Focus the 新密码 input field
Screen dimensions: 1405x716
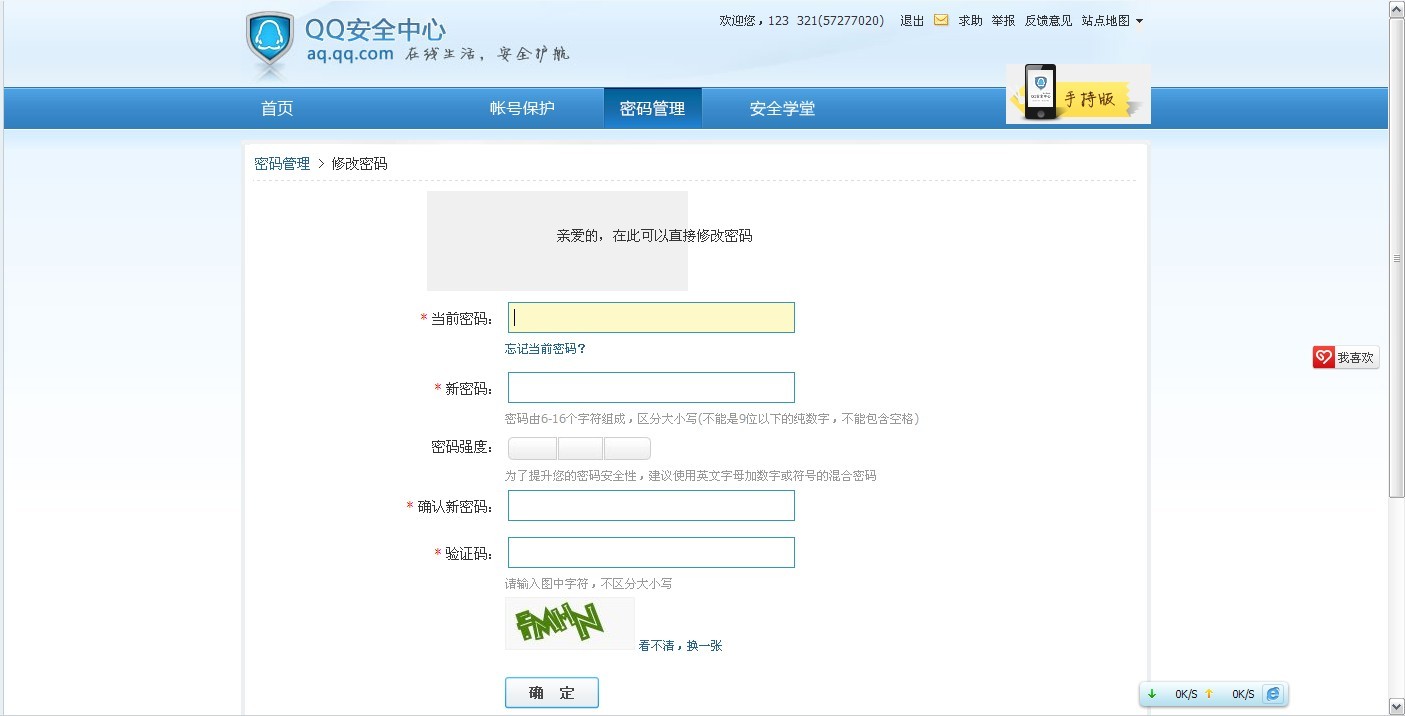[651, 387]
